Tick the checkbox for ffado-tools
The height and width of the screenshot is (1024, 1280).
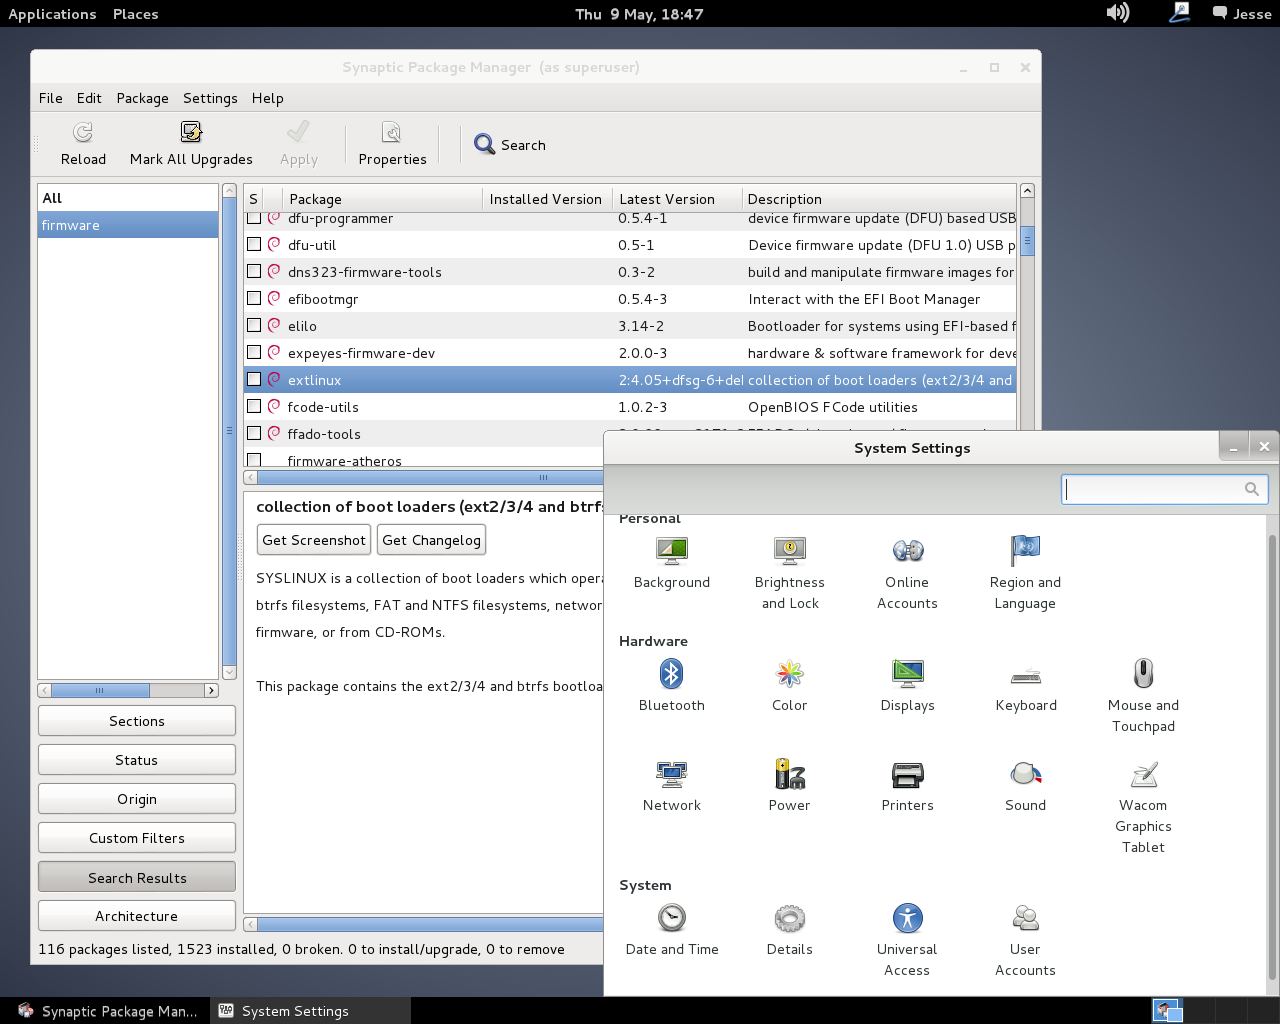pos(254,433)
